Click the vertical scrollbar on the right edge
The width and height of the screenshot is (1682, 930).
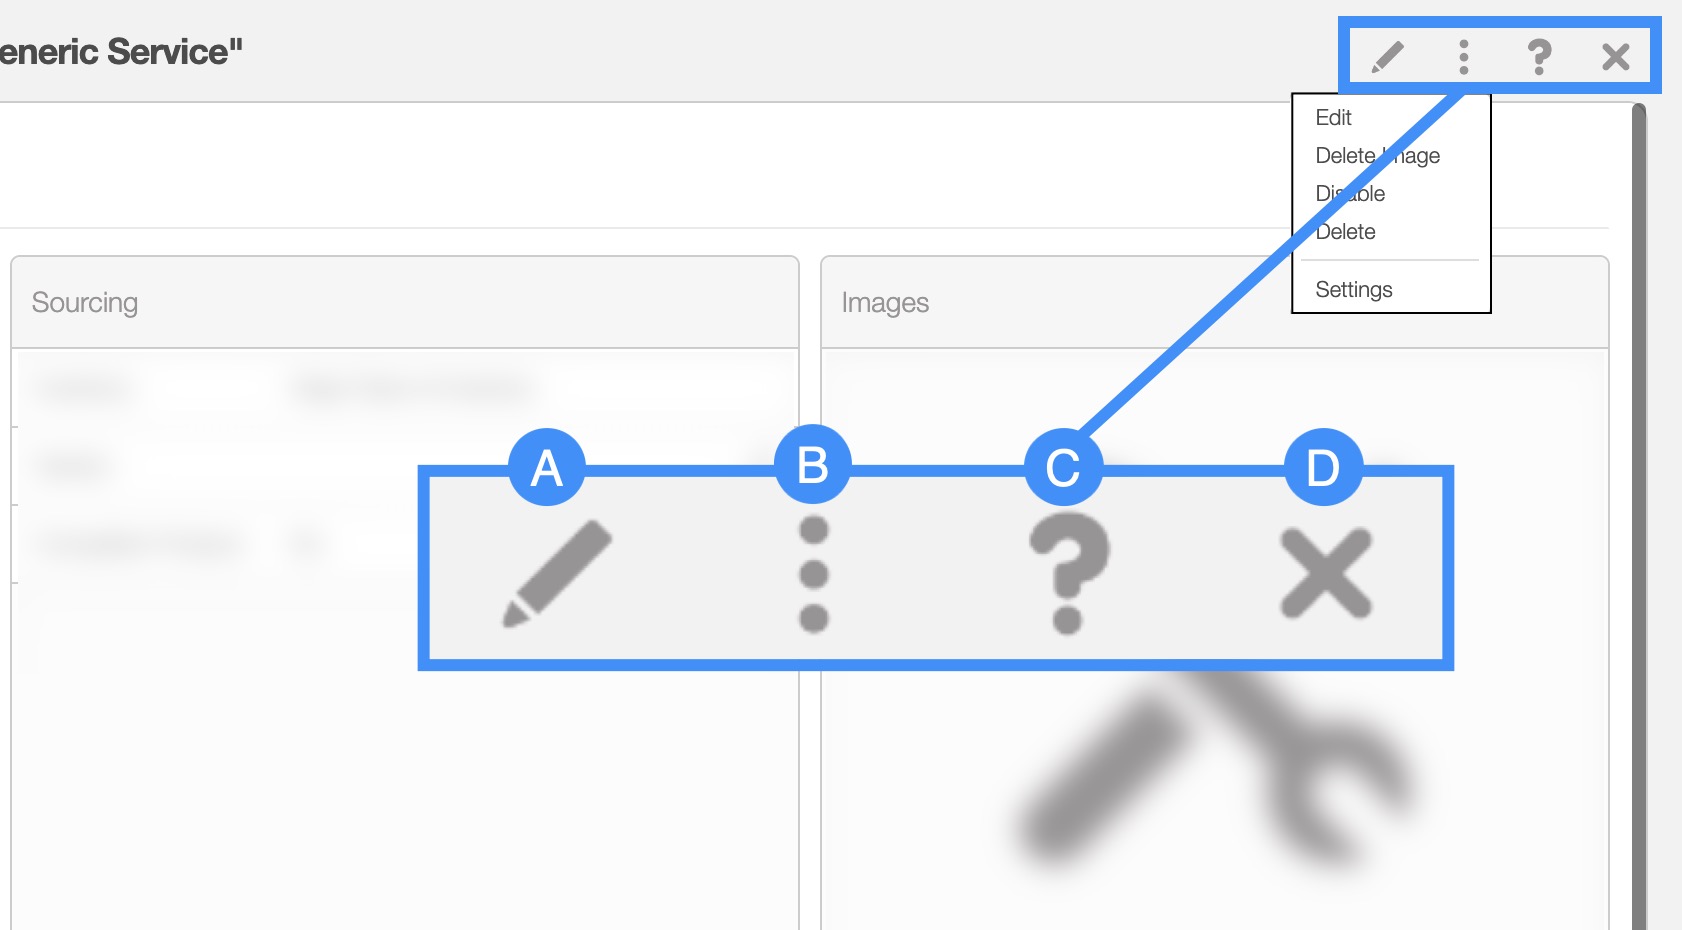(1638, 500)
